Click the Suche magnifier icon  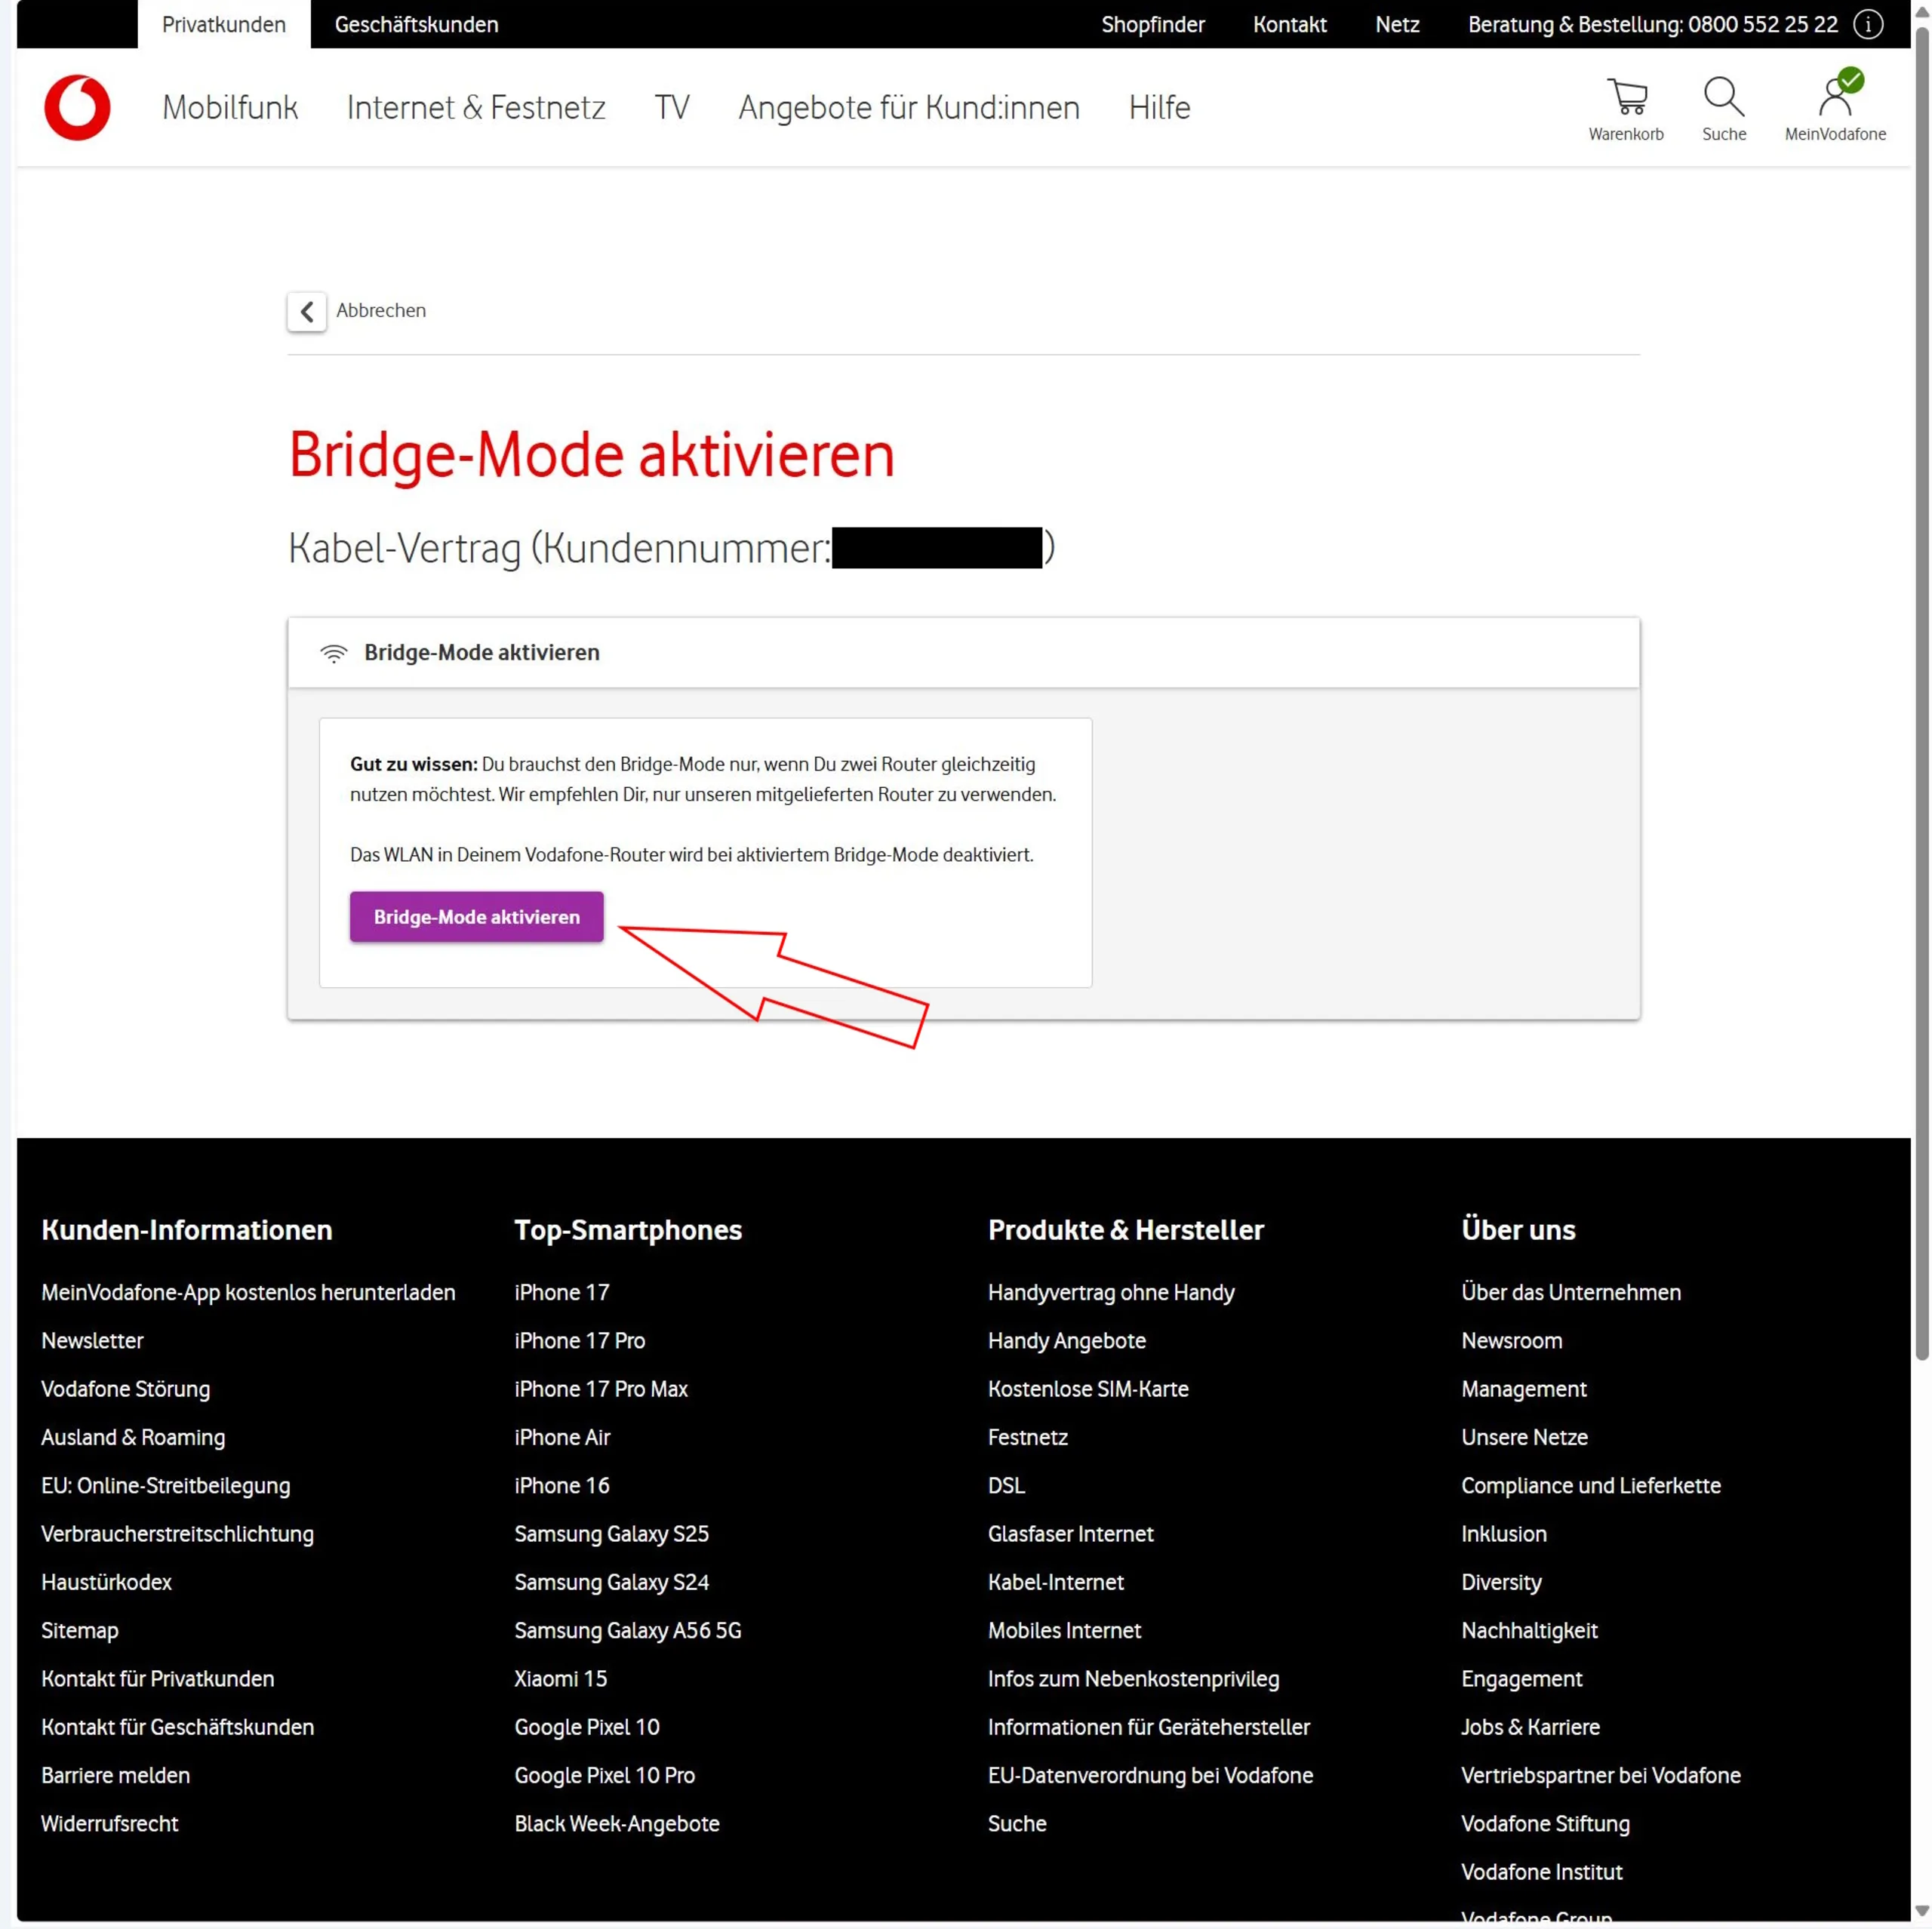pyautogui.click(x=1724, y=97)
